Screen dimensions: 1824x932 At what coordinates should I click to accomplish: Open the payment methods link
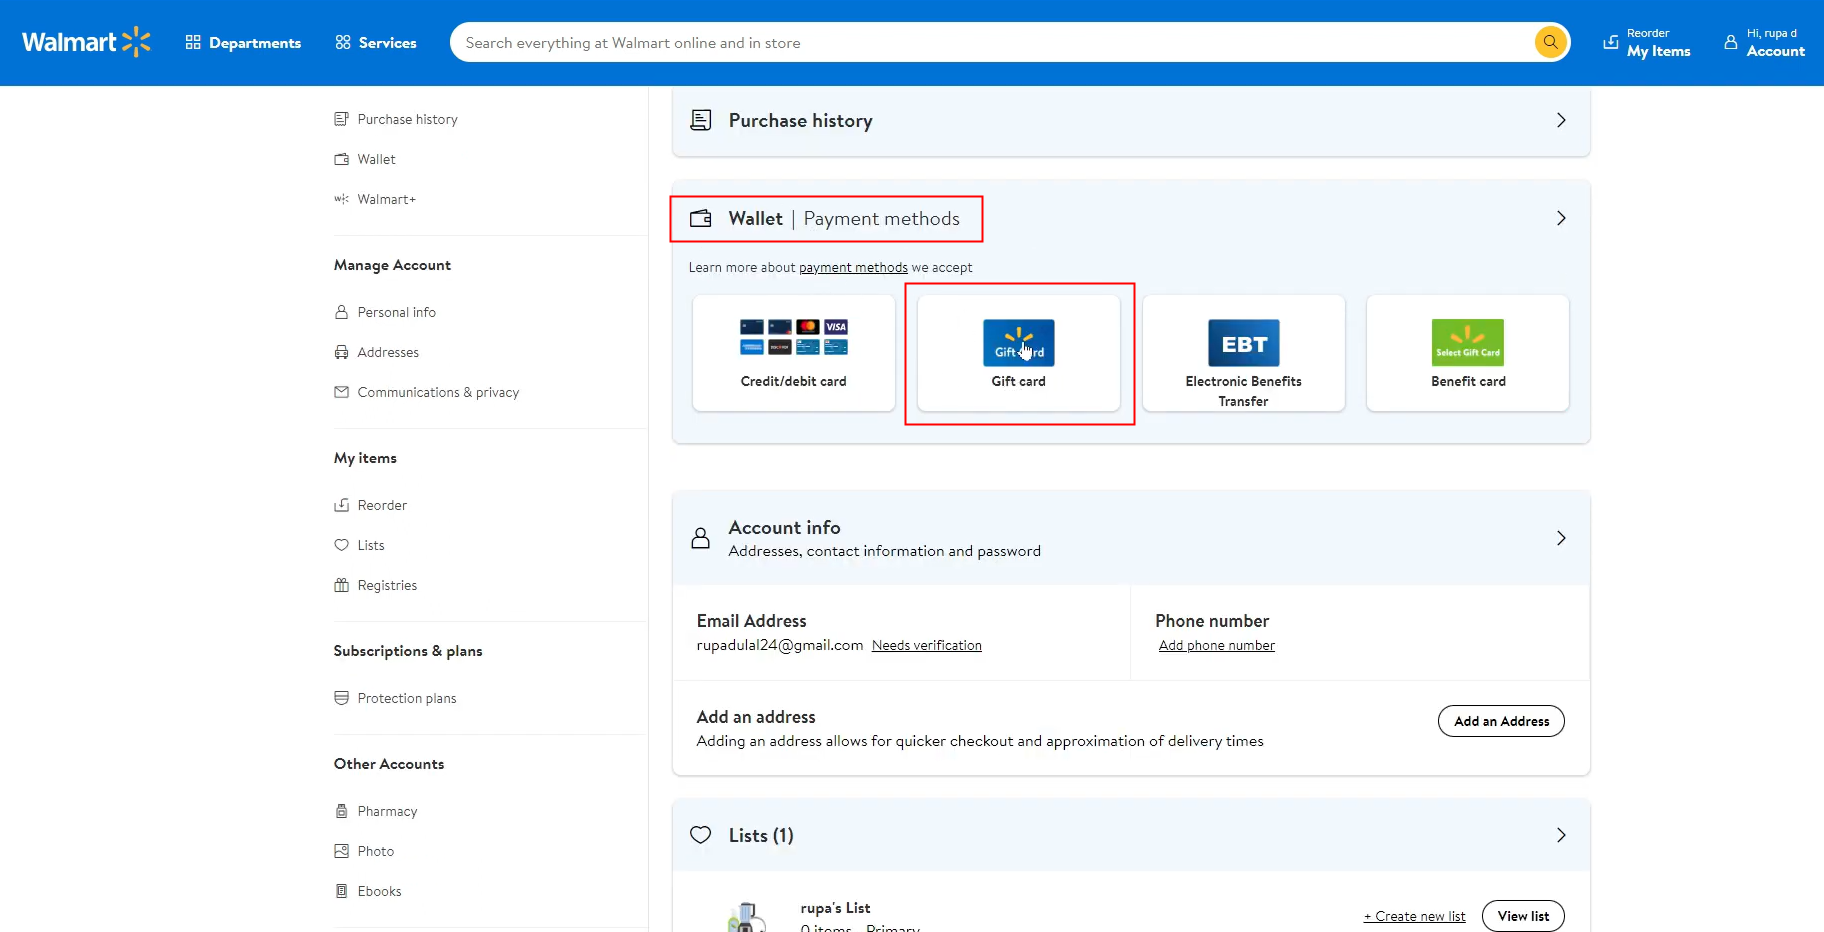point(853,267)
